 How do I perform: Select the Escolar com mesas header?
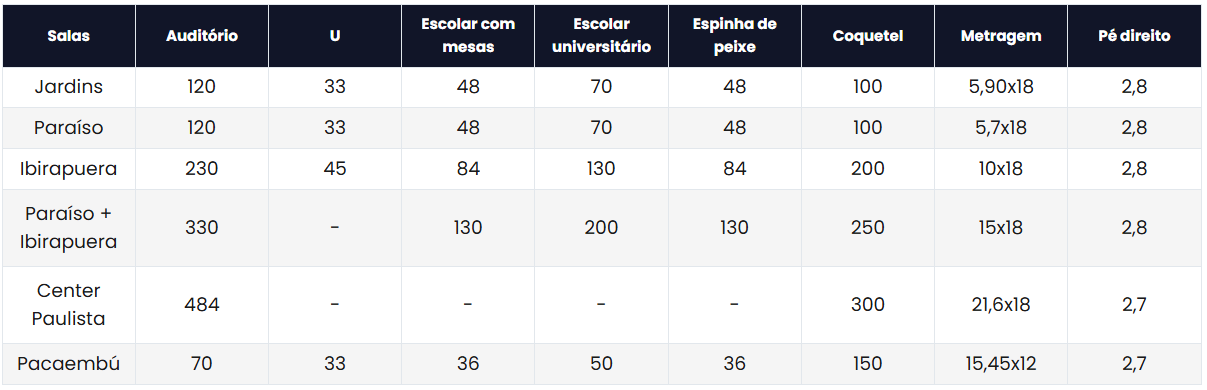click(468, 36)
